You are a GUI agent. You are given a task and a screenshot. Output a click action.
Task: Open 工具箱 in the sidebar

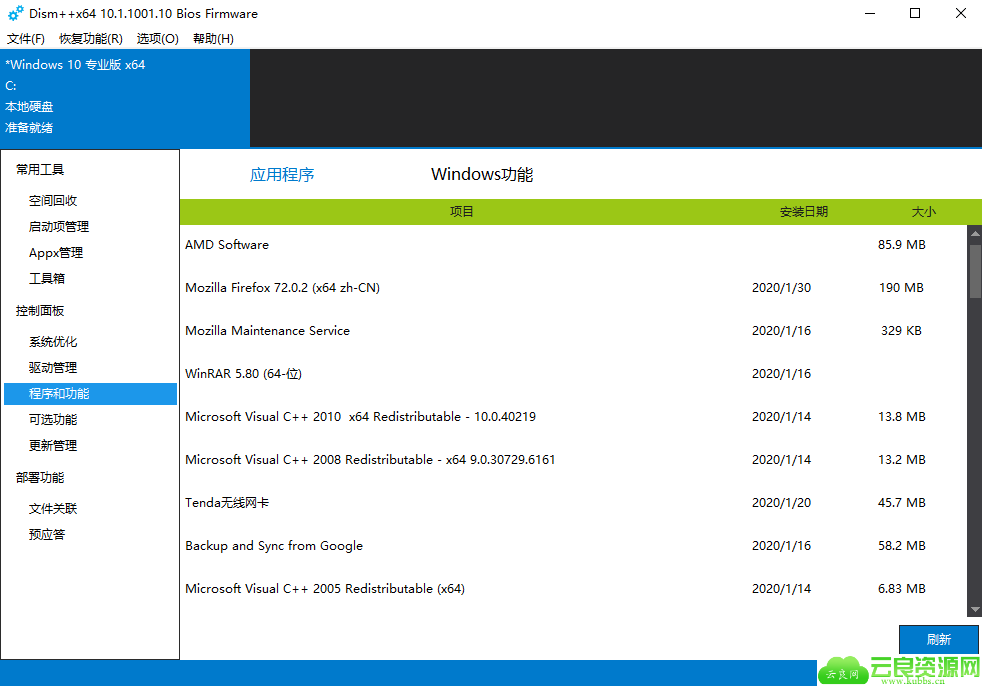pyautogui.click(x=46, y=279)
